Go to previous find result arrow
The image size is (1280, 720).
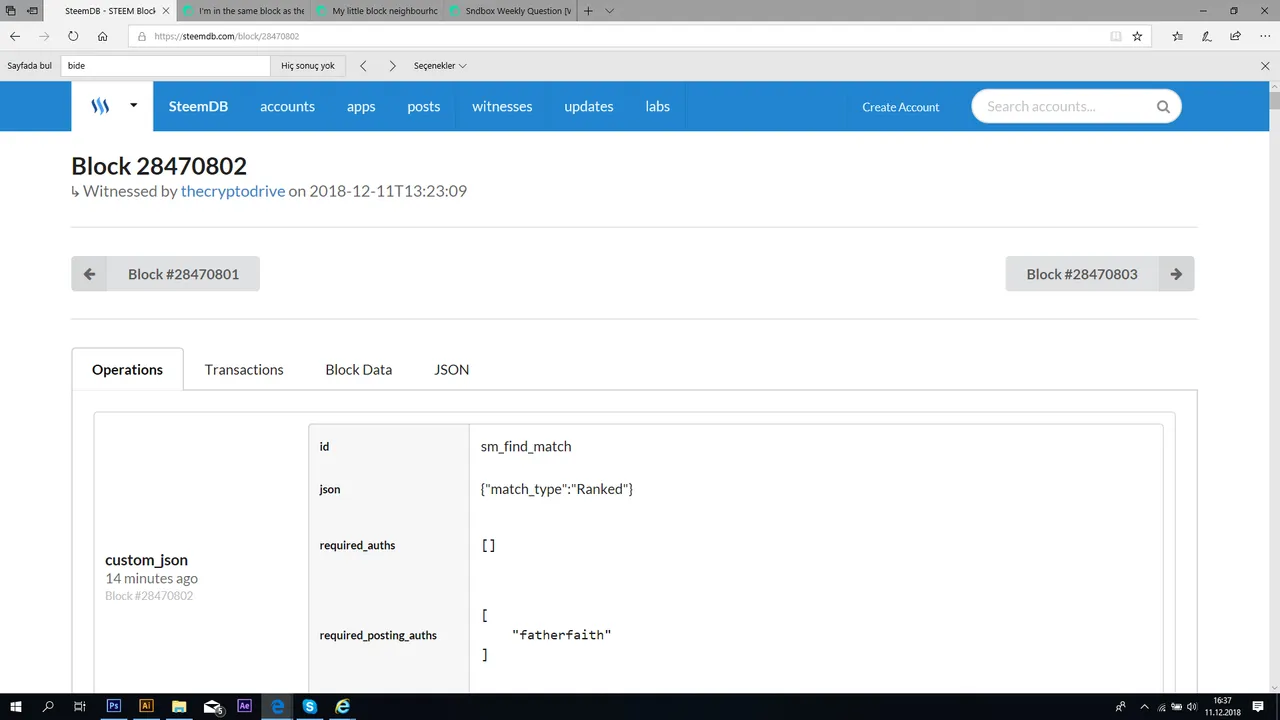point(363,66)
